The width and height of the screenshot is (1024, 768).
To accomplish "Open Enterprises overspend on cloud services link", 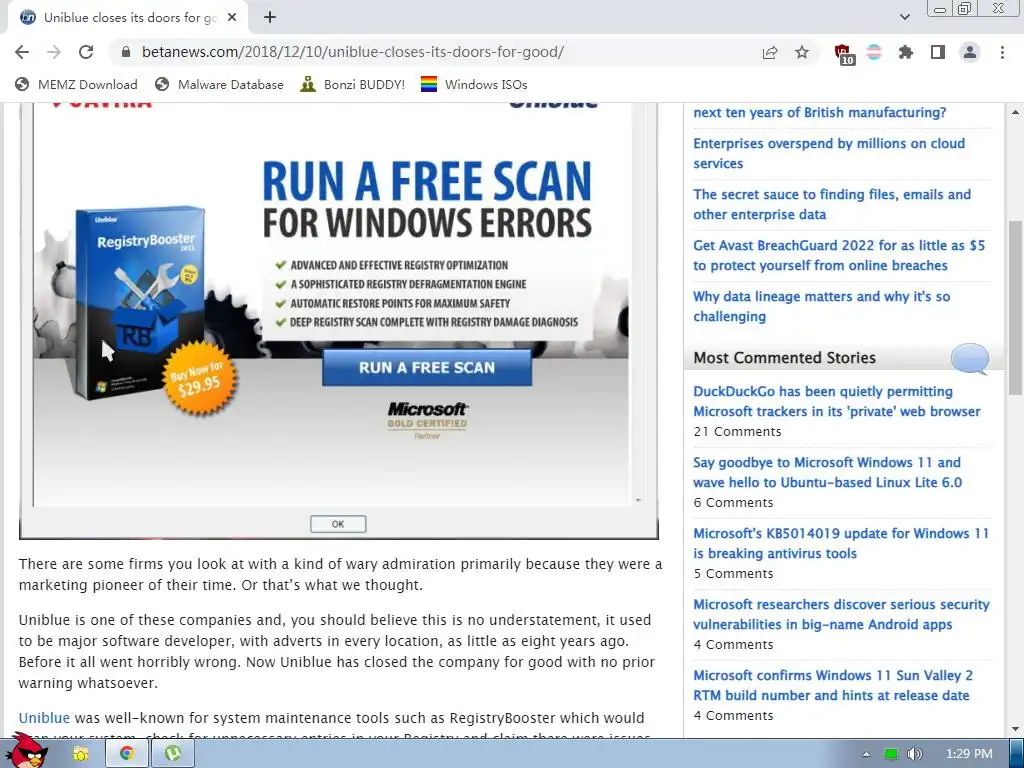I will pos(829,153).
